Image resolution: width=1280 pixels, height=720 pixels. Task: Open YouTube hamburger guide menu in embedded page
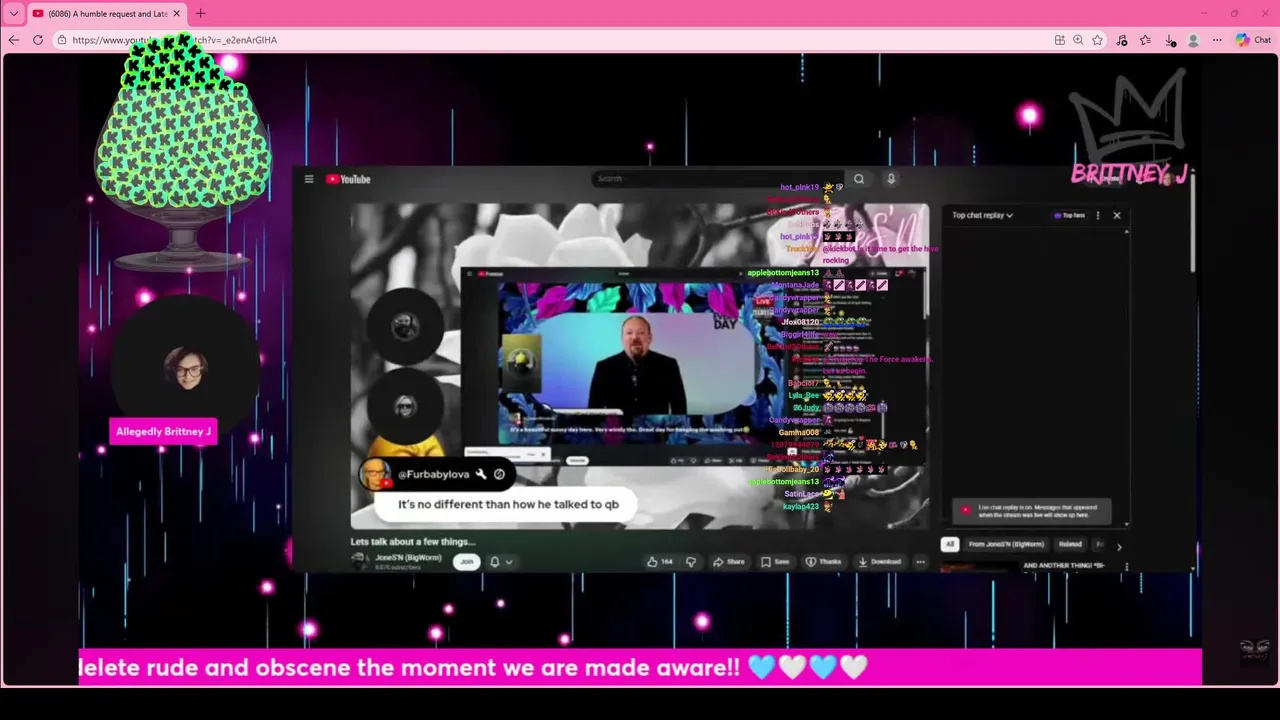(x=308, y=179)
